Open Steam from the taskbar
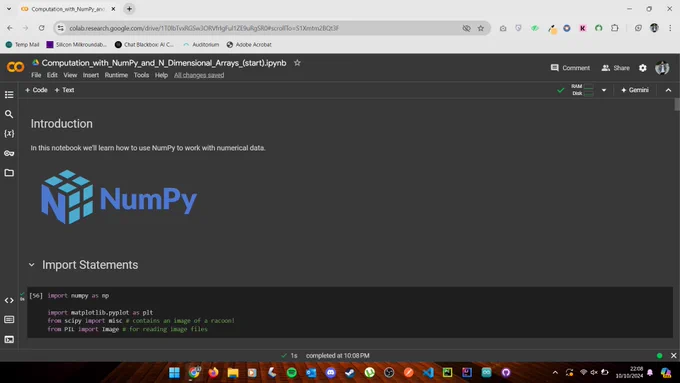The width and height of the screenshot is (680, 383). pyautogui.click(x=350, y=372)
